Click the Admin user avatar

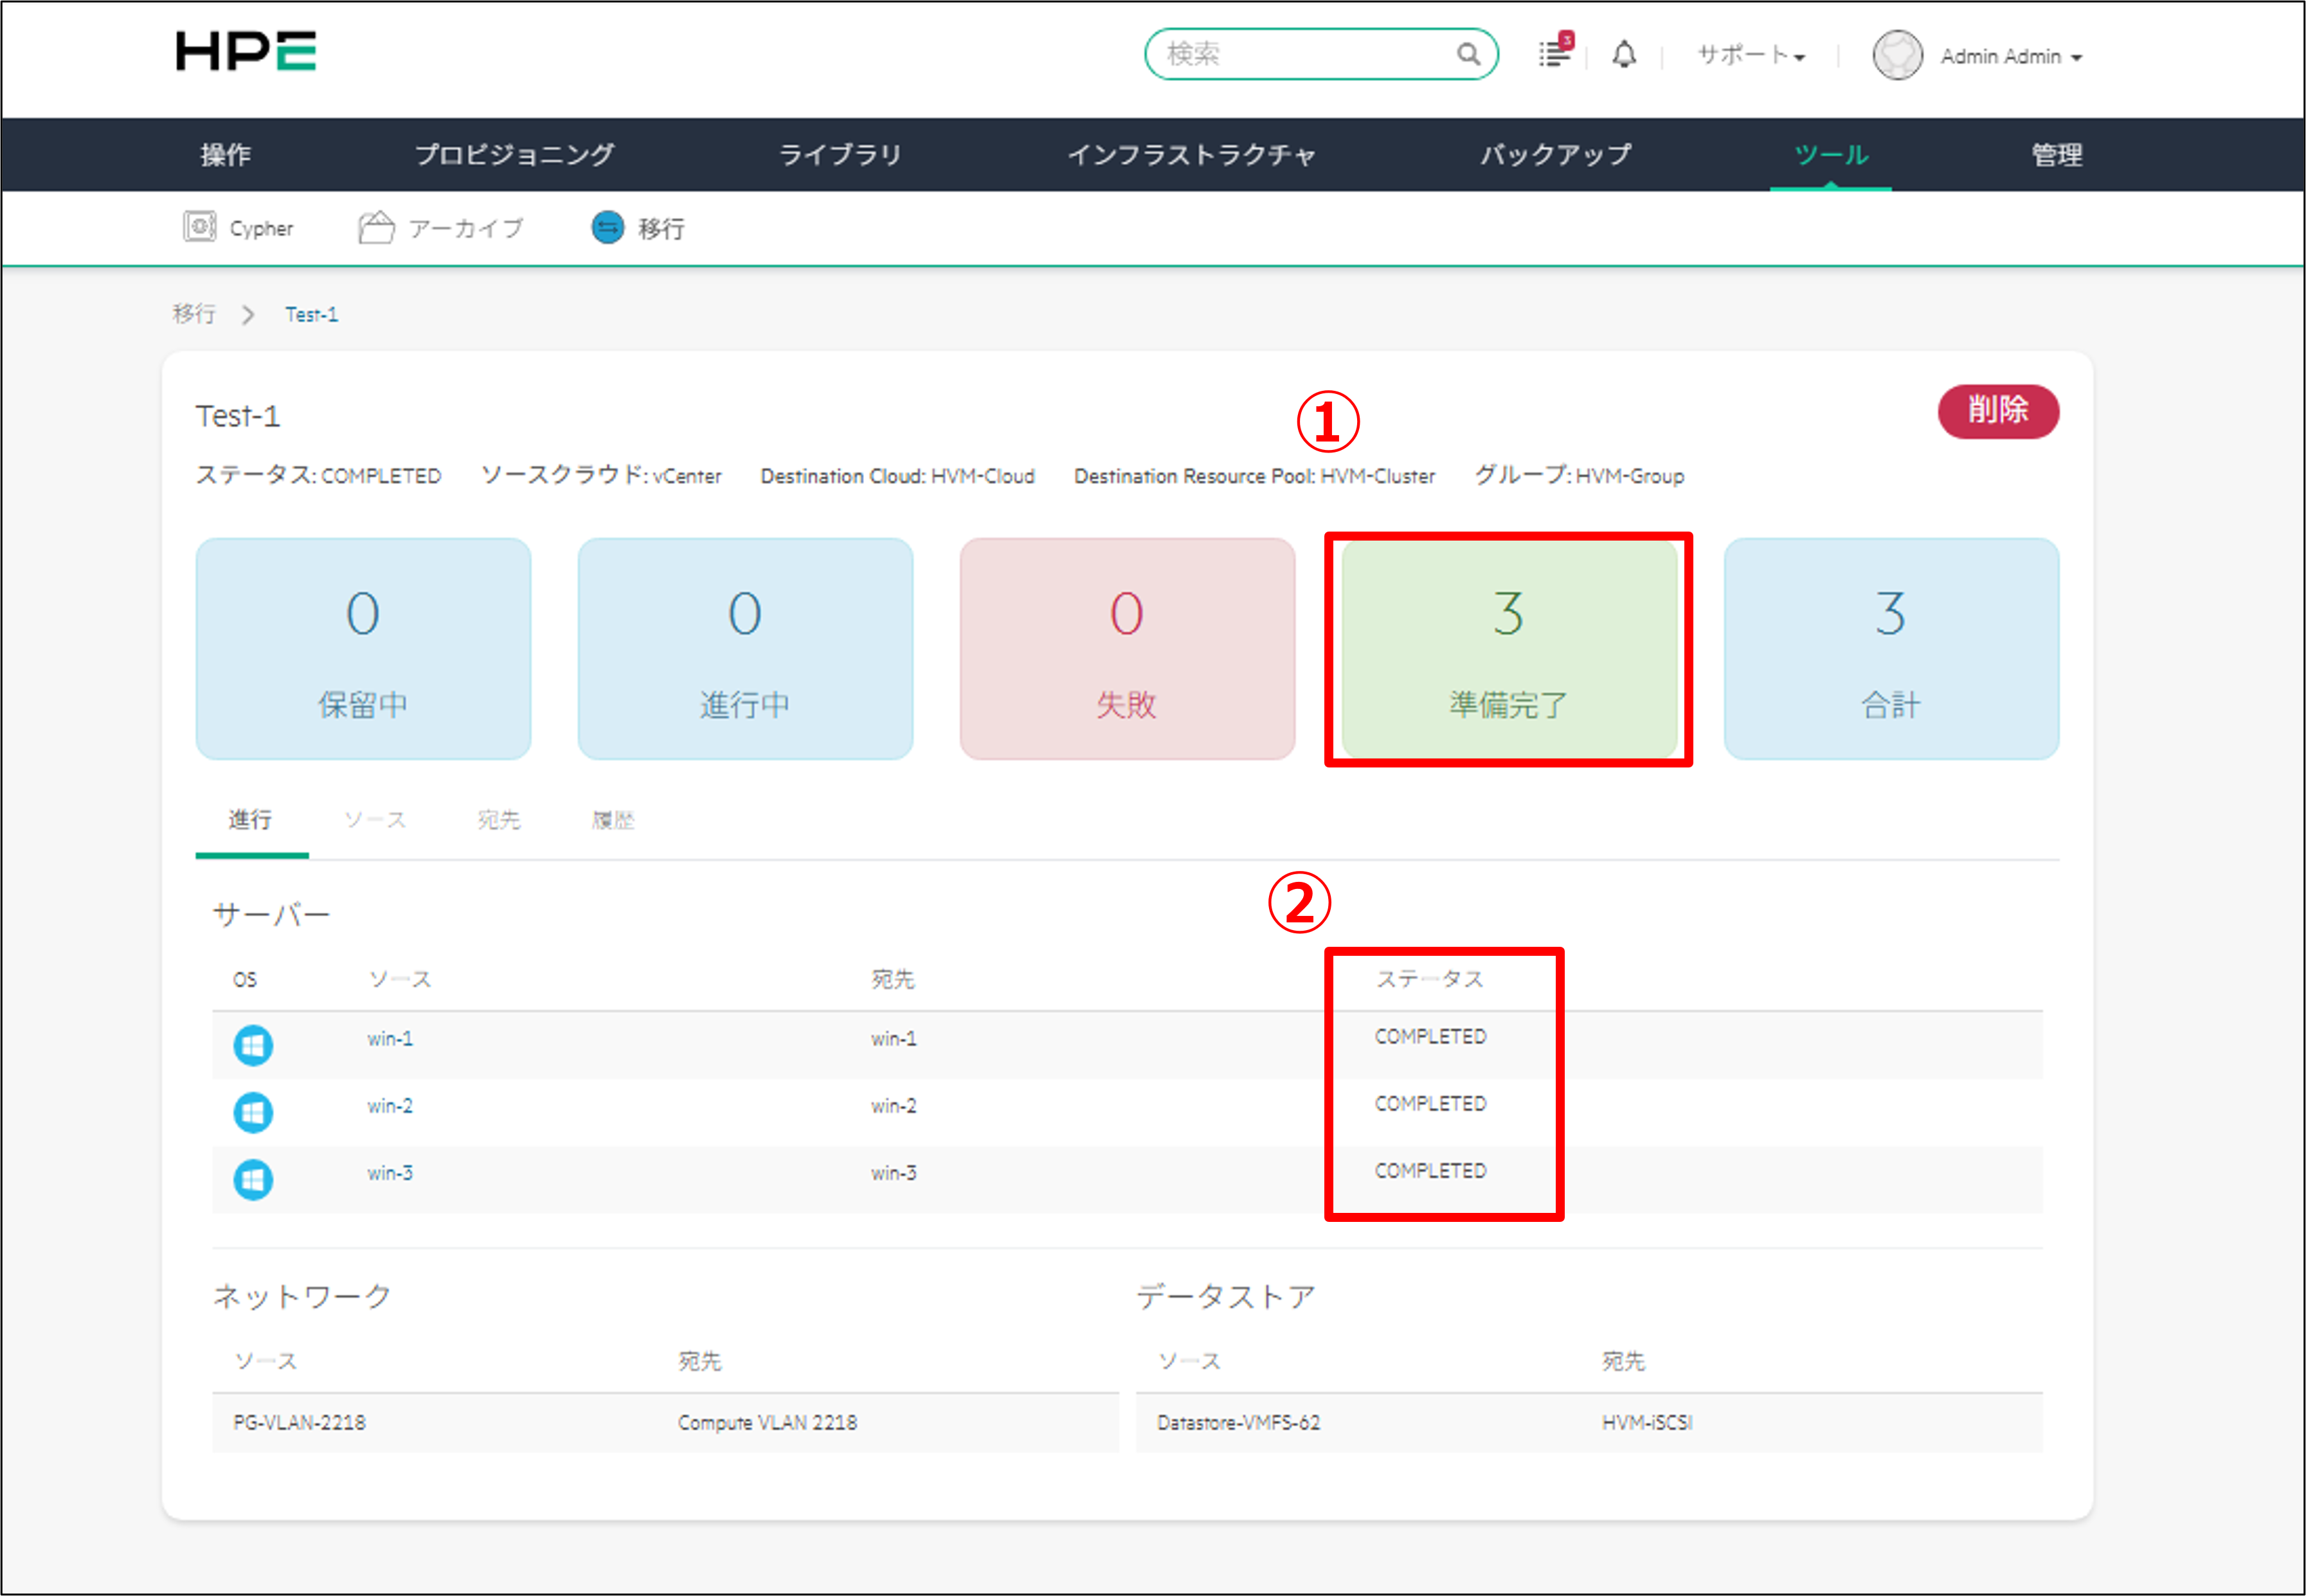(x=1897, y=55)
